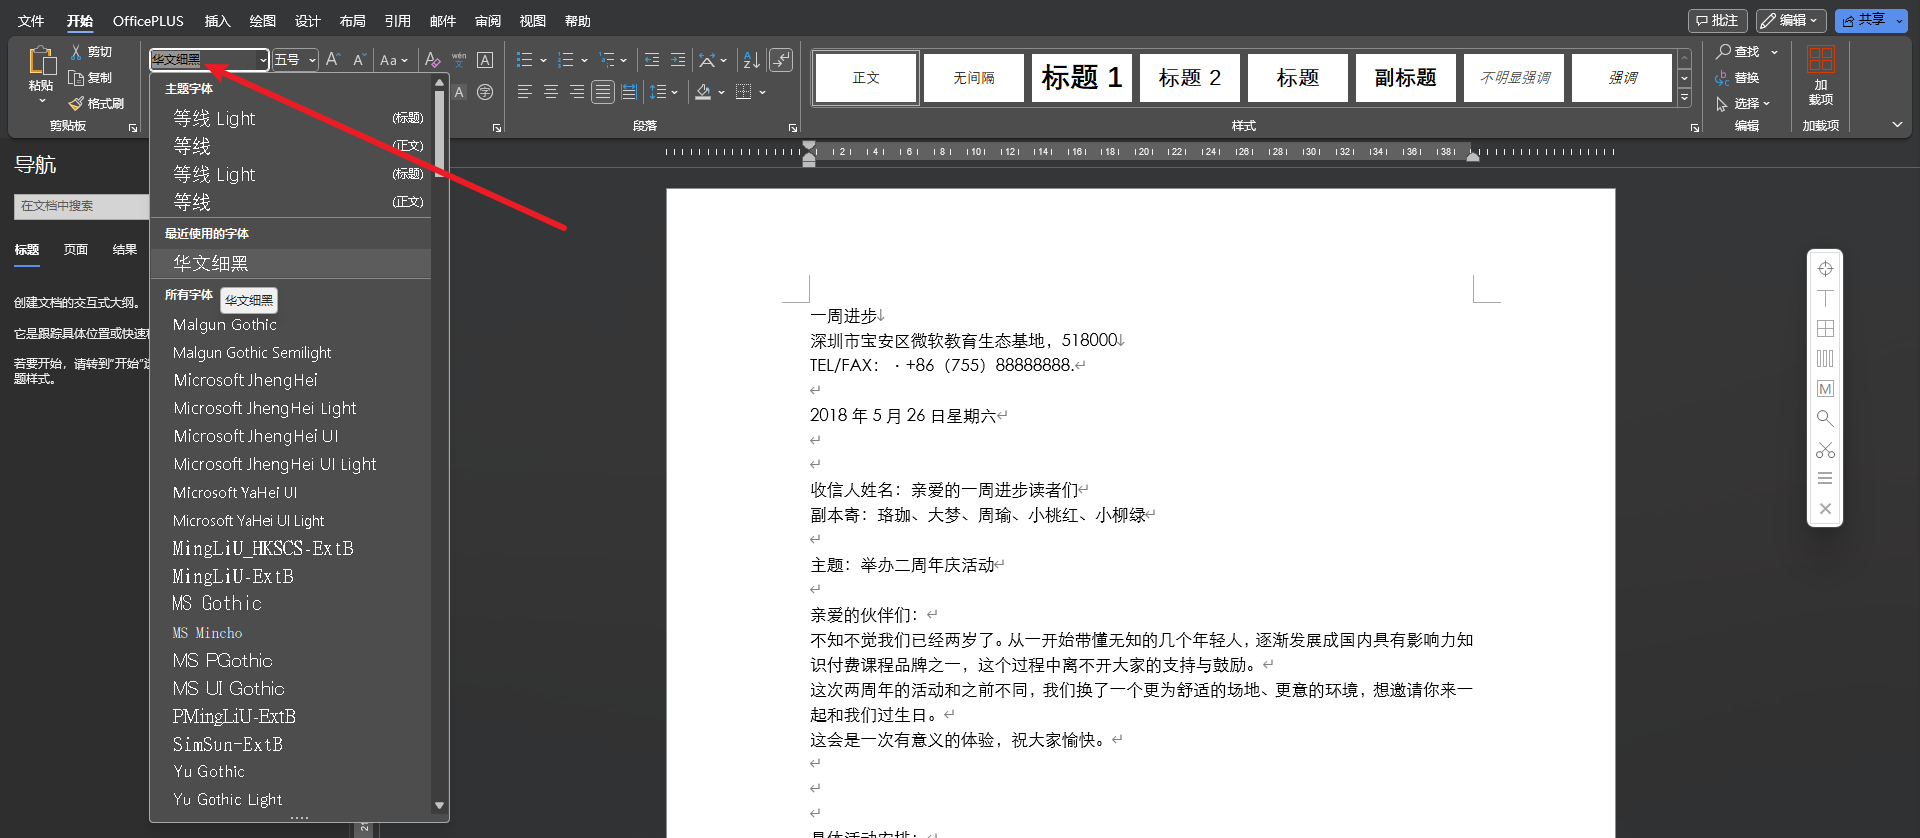Click the bulleted list icon
The width and height of the screenshot is (1920, 838).
[524, 60]
